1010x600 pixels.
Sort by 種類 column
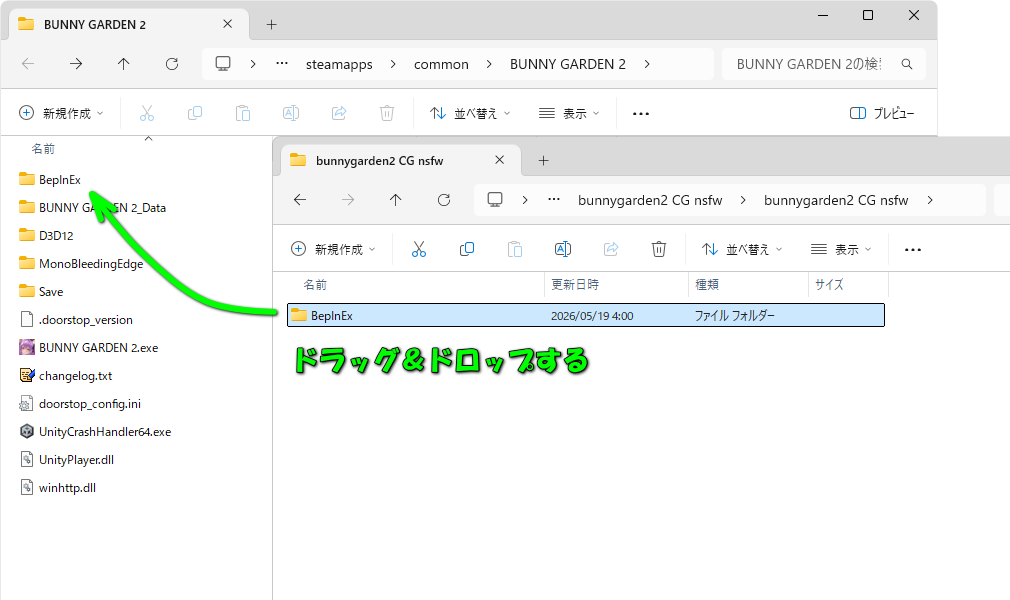click(707, 285)
